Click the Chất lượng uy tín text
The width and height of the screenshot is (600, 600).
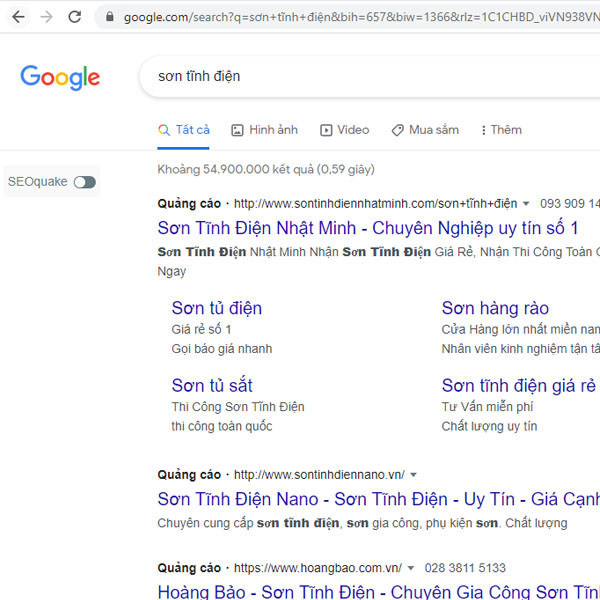pyautogui.click(x=489, y=426)
